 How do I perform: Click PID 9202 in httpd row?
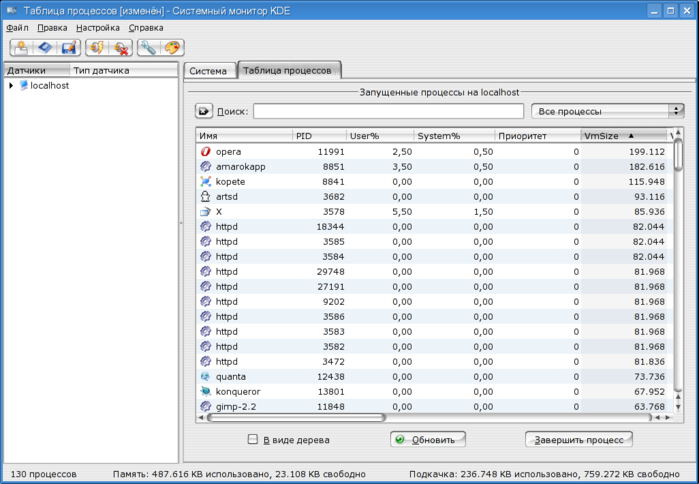pos(333,302)
